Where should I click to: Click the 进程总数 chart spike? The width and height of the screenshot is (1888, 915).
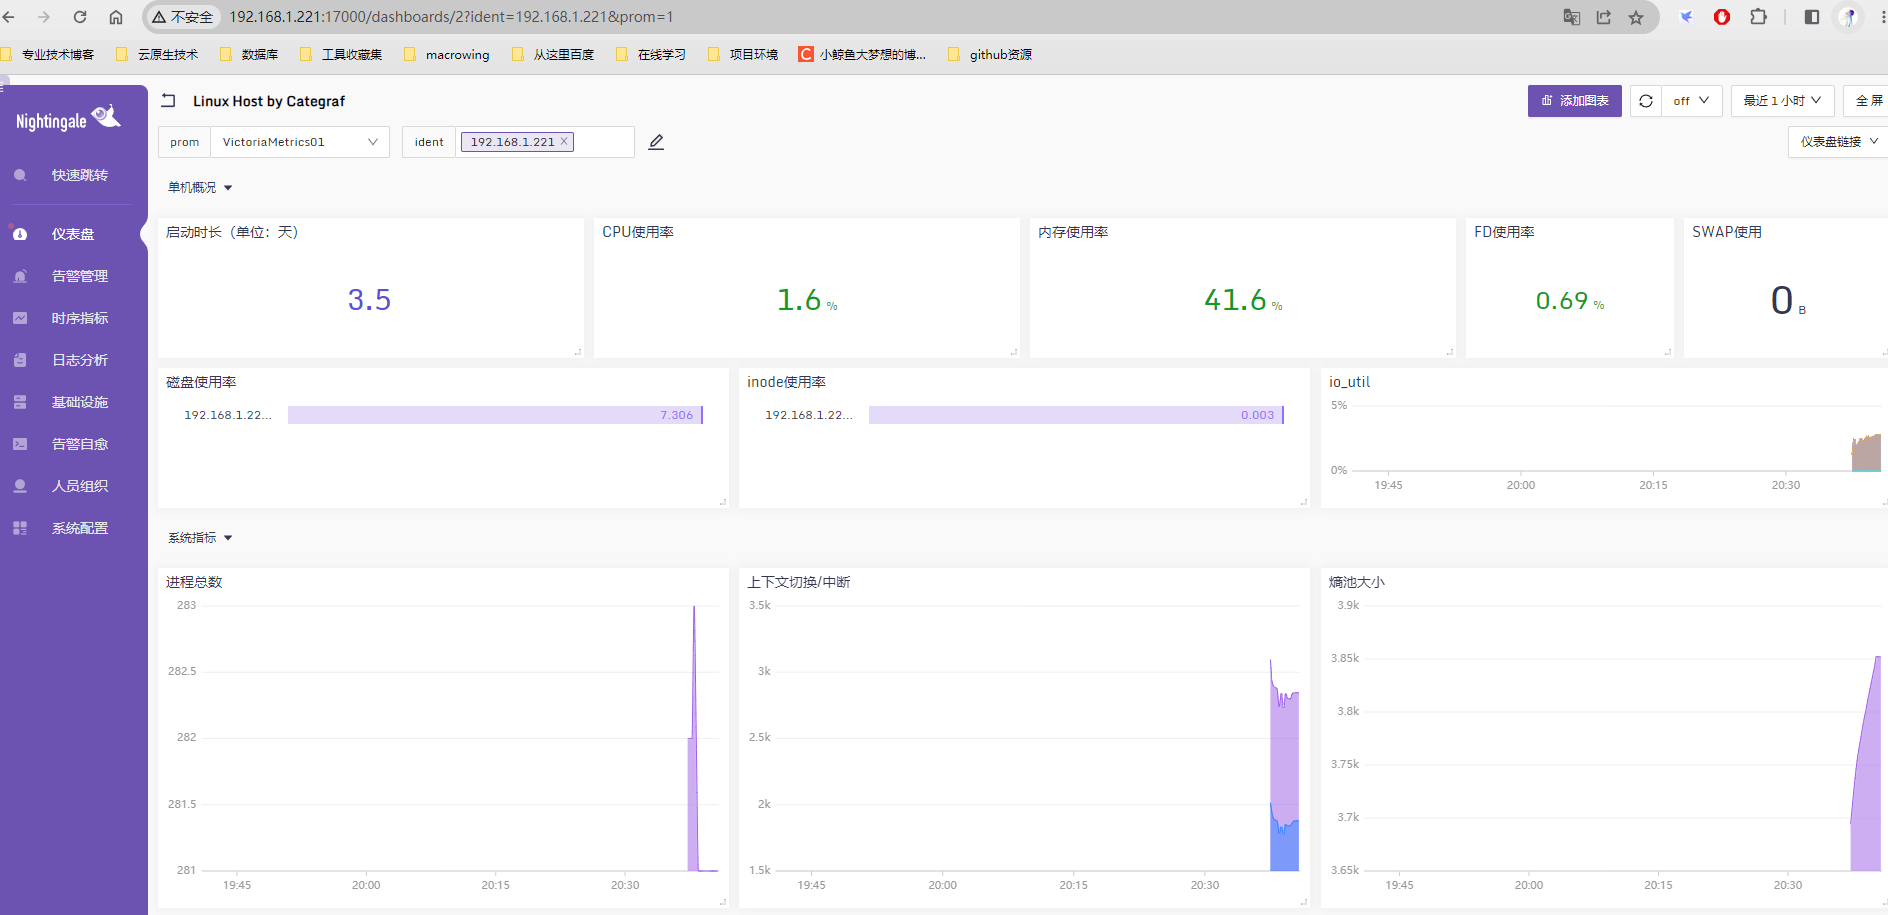click(x=694, y=738)
